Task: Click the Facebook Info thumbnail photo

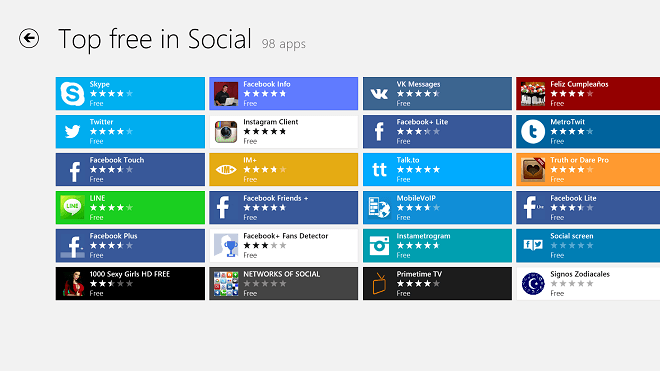Action: pos(226,93)
